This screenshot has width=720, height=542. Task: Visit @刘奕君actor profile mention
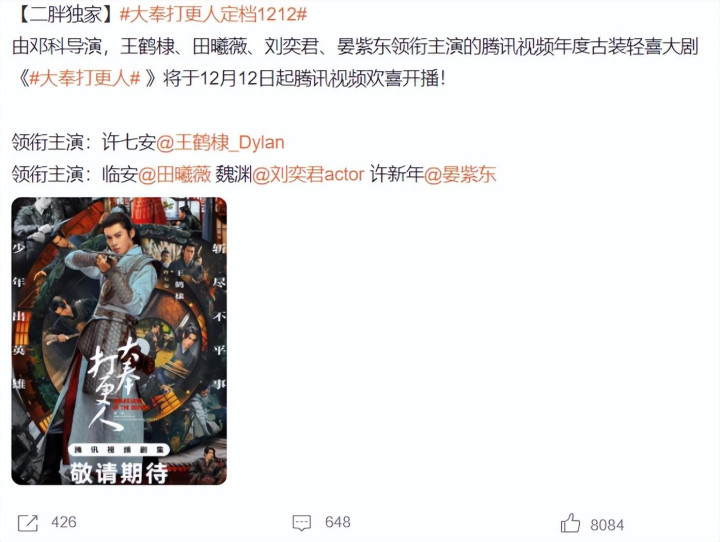pyautogui.click(x=308, y=175)
